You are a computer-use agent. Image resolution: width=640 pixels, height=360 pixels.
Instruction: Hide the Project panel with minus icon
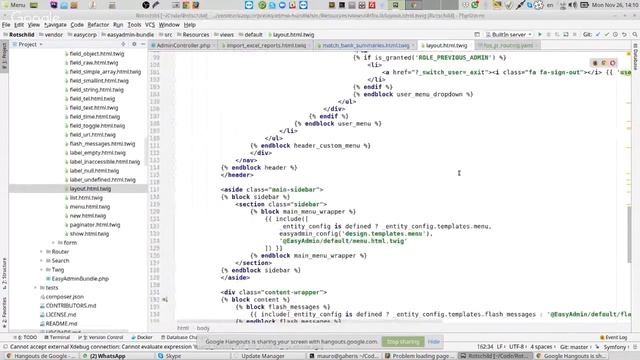[x=143, y=44]
